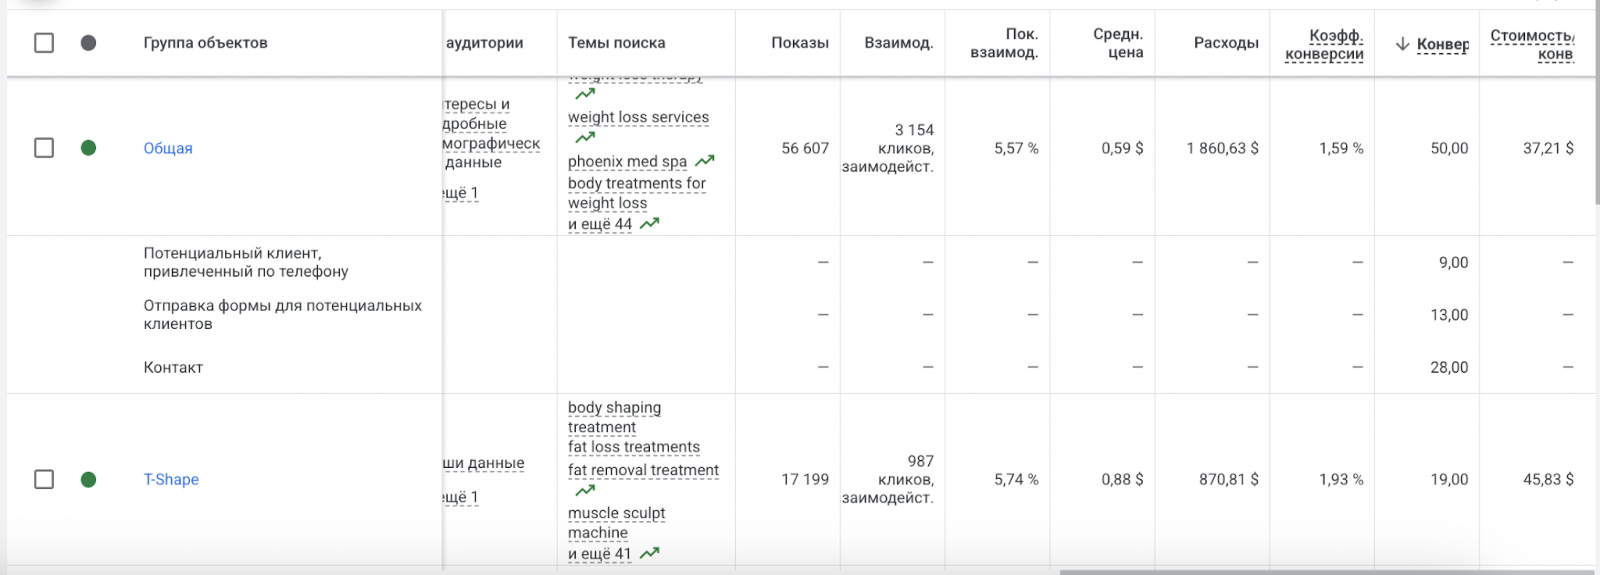Sort by the Показы column header
Image resolution: width=1600 pixels, height=575 pixels.
pyautogui.click(x=799, y=43)
